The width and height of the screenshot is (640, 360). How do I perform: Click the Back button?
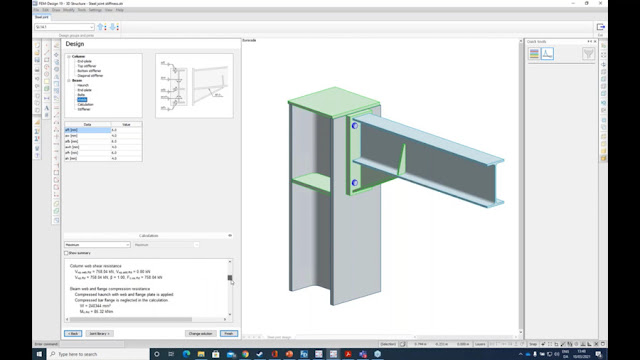(73, 333)
